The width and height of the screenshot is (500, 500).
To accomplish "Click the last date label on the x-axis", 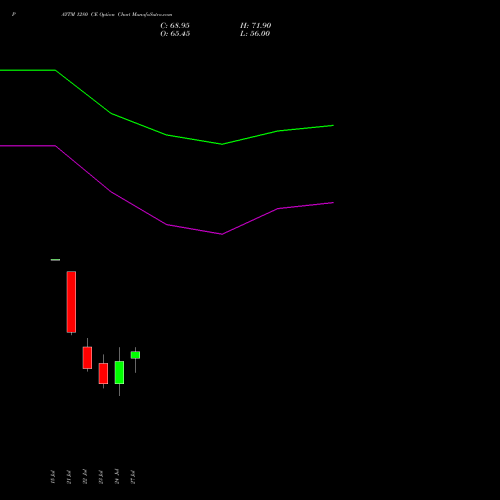I will click(x=133, y=477).
